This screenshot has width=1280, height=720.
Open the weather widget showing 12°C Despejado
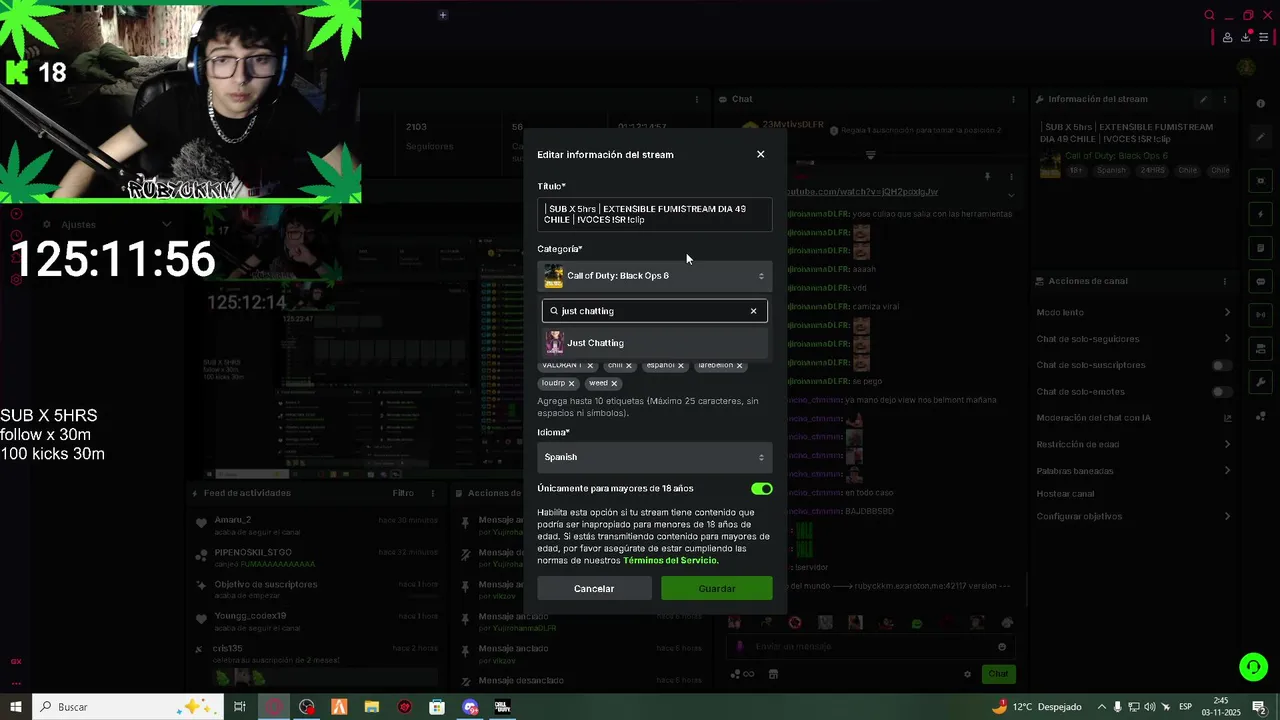(1036, 707)
